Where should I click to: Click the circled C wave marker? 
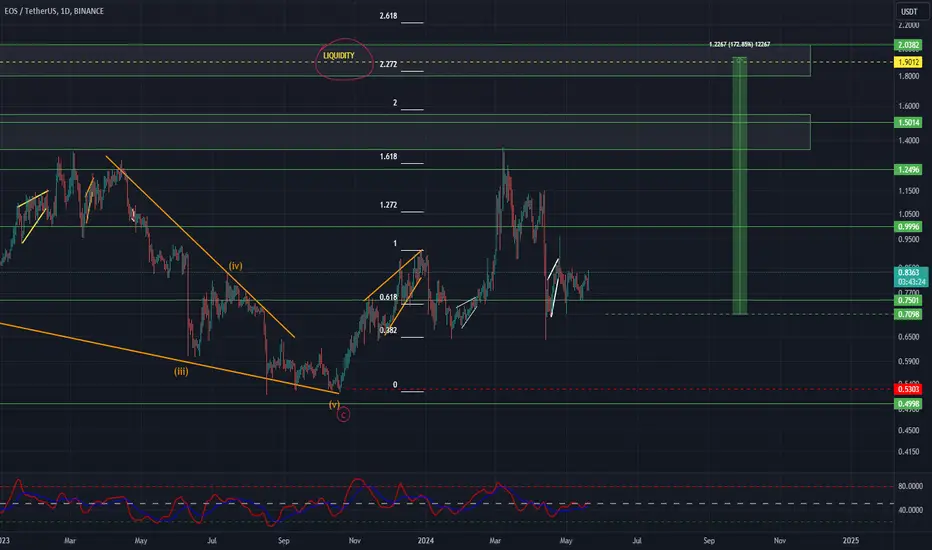tap(344, 415)
